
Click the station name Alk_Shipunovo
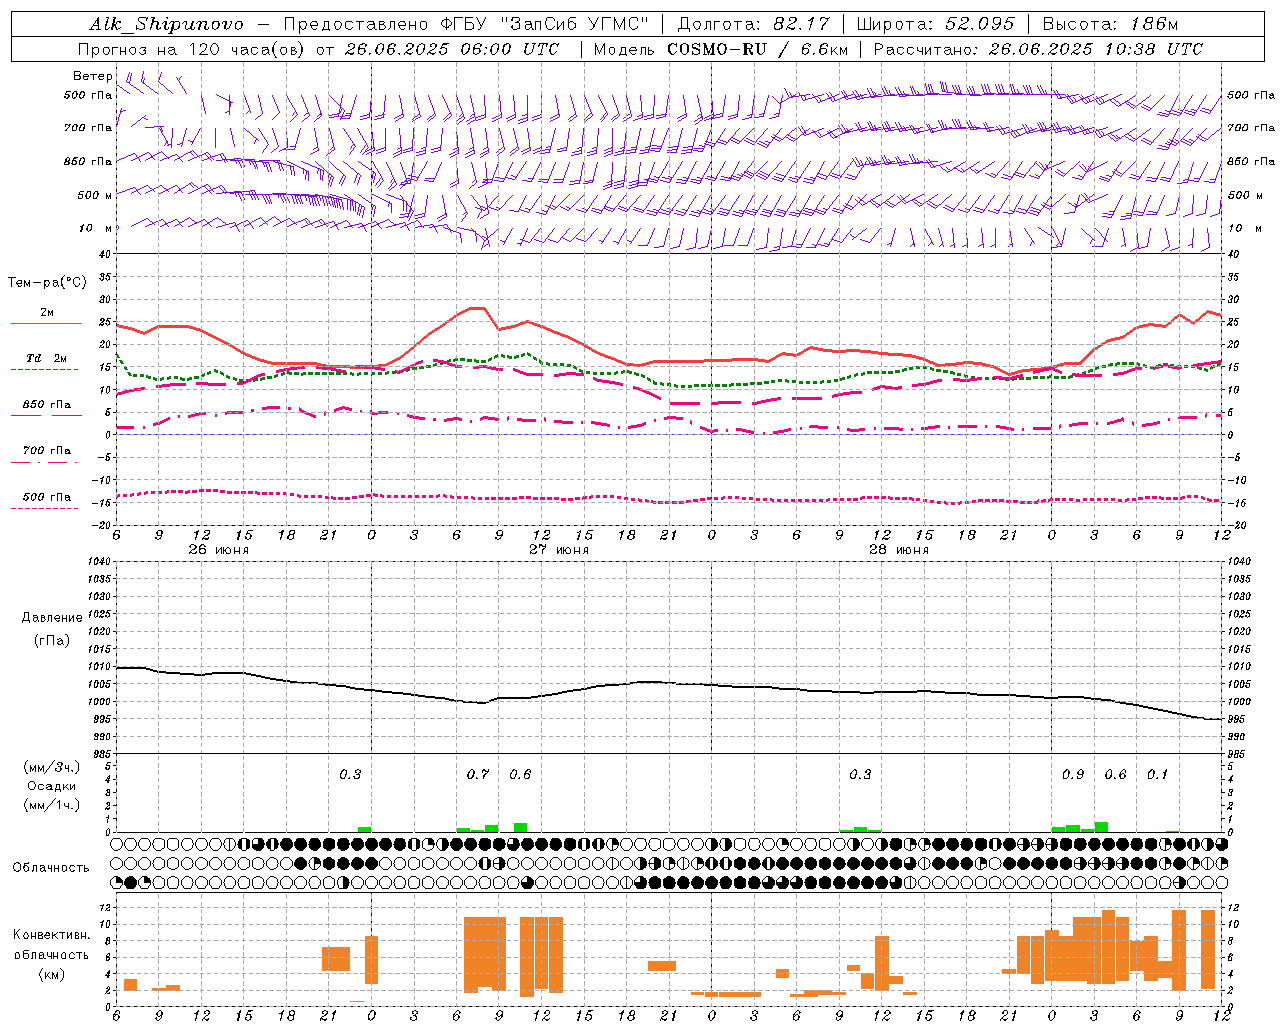click(x=166, y=24)
